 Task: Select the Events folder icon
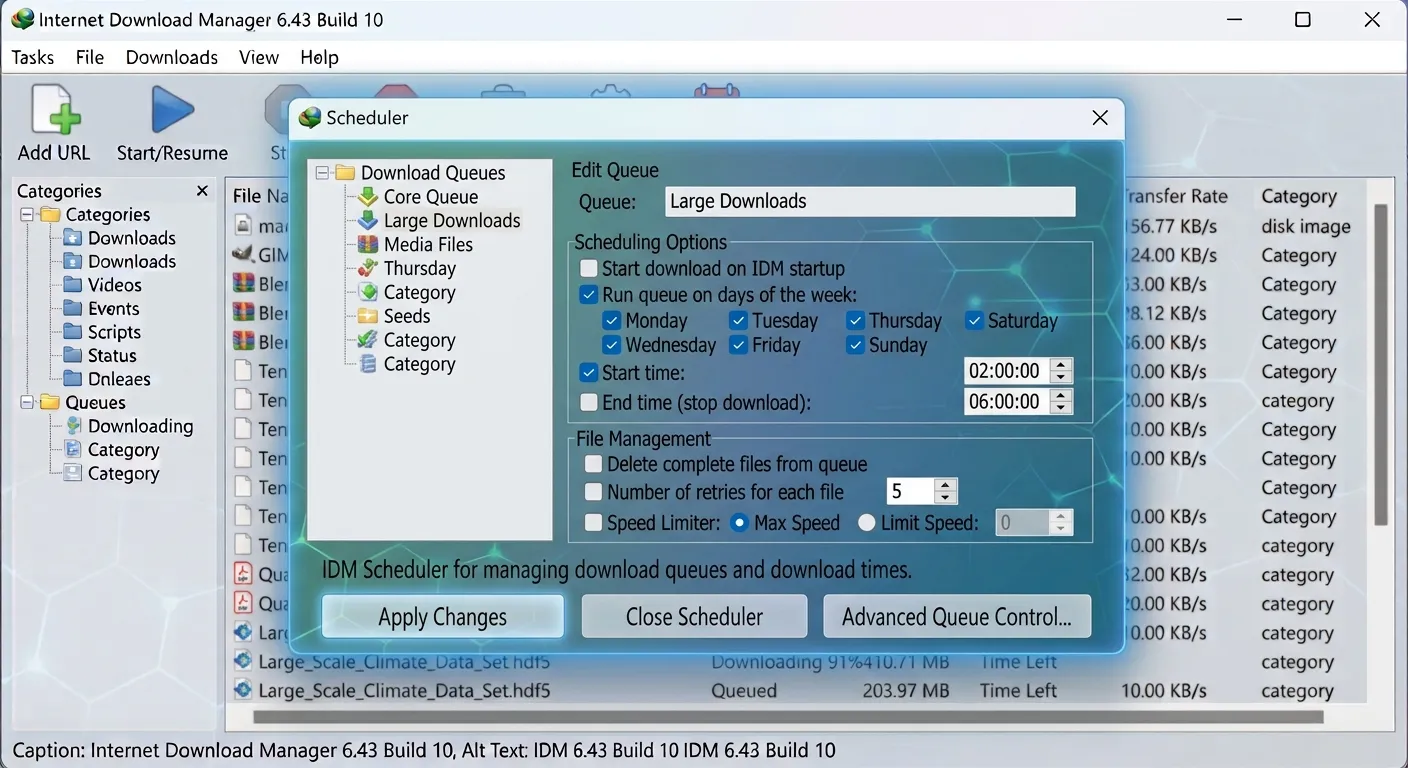coord(72,309)
